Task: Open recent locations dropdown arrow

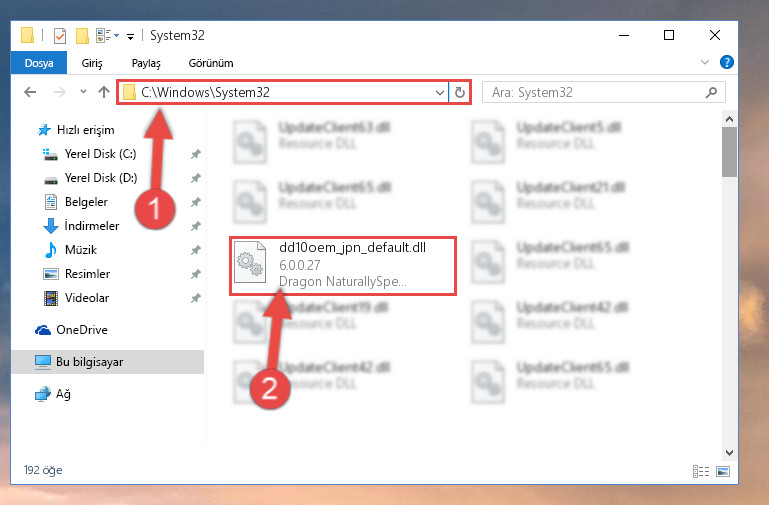Action: click(x=83, y=92)
